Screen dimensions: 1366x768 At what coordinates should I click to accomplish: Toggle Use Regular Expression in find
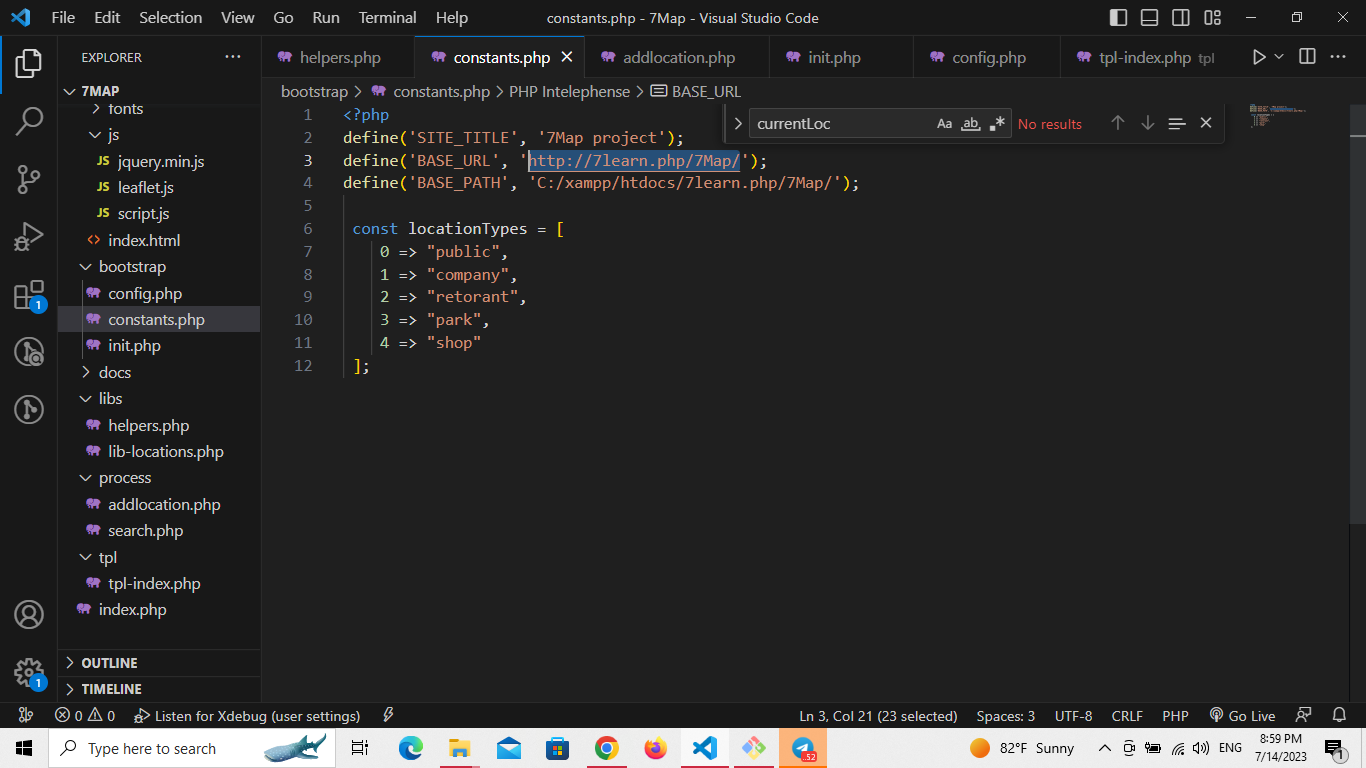(x=997, y=123)
